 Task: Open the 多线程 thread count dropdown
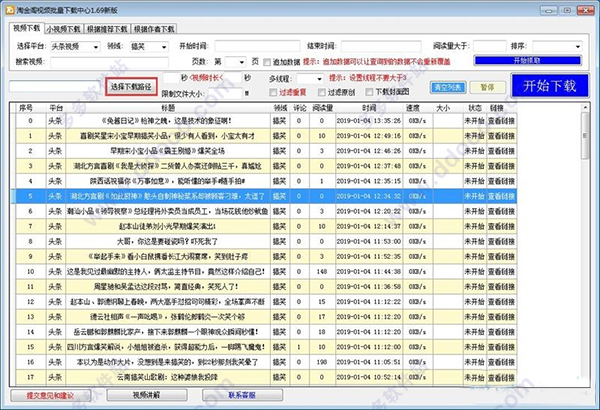point(310,79)
